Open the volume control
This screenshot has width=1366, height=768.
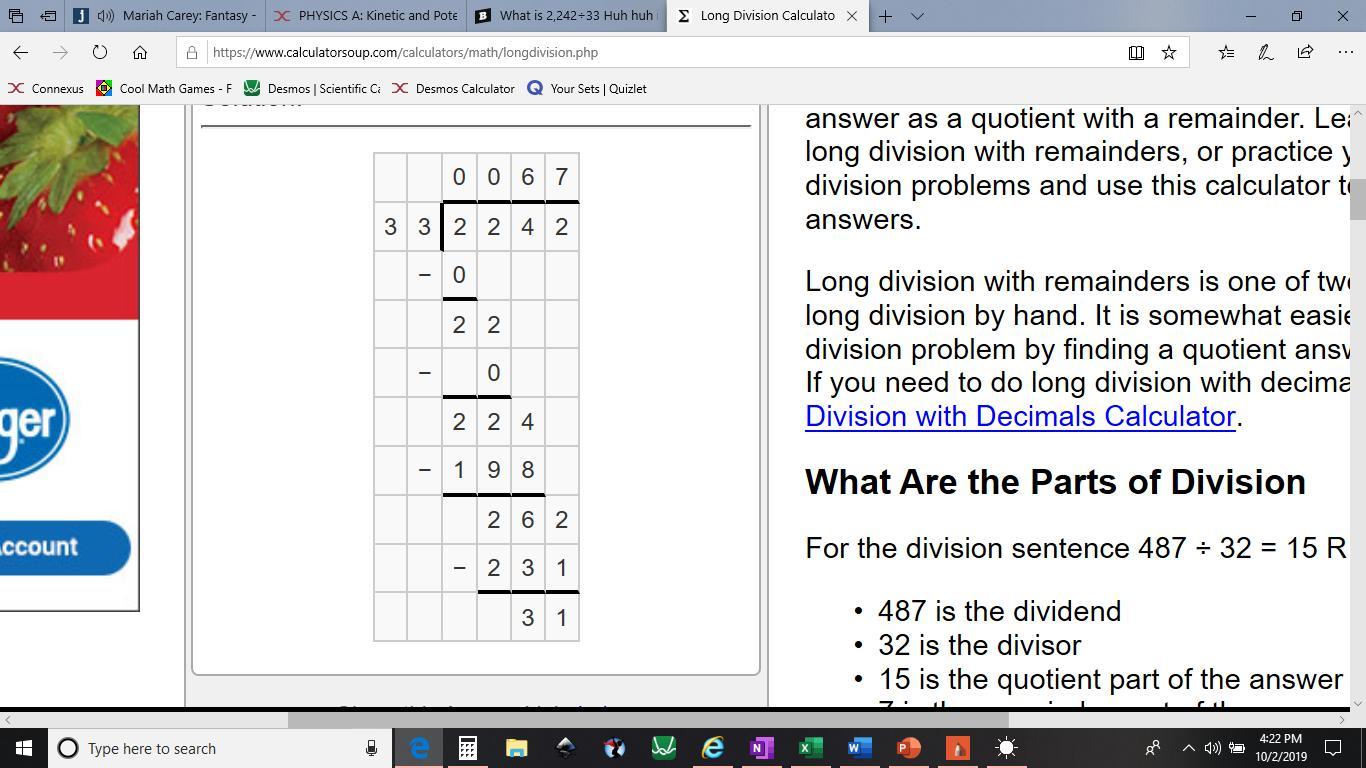(1213, 748)
